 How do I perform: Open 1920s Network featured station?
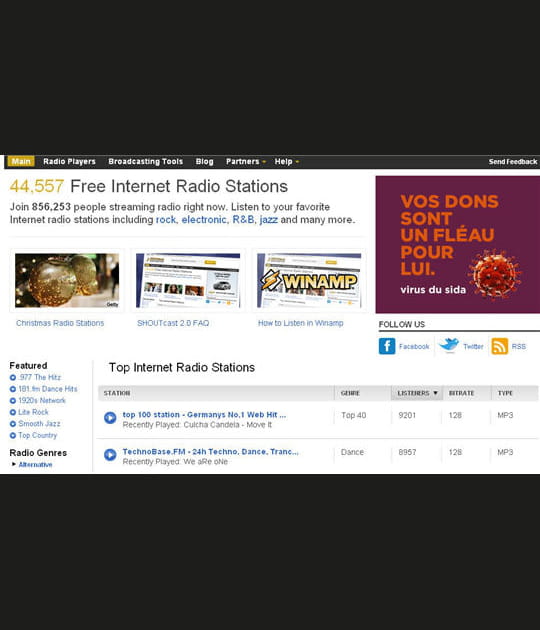42,401
